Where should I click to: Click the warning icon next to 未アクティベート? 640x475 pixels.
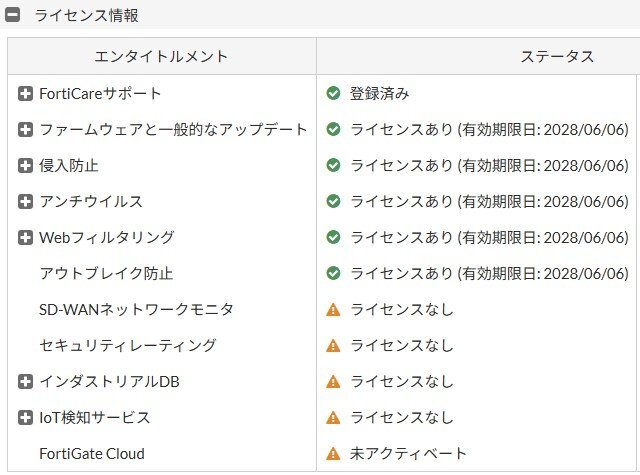[x=334, y=453]
